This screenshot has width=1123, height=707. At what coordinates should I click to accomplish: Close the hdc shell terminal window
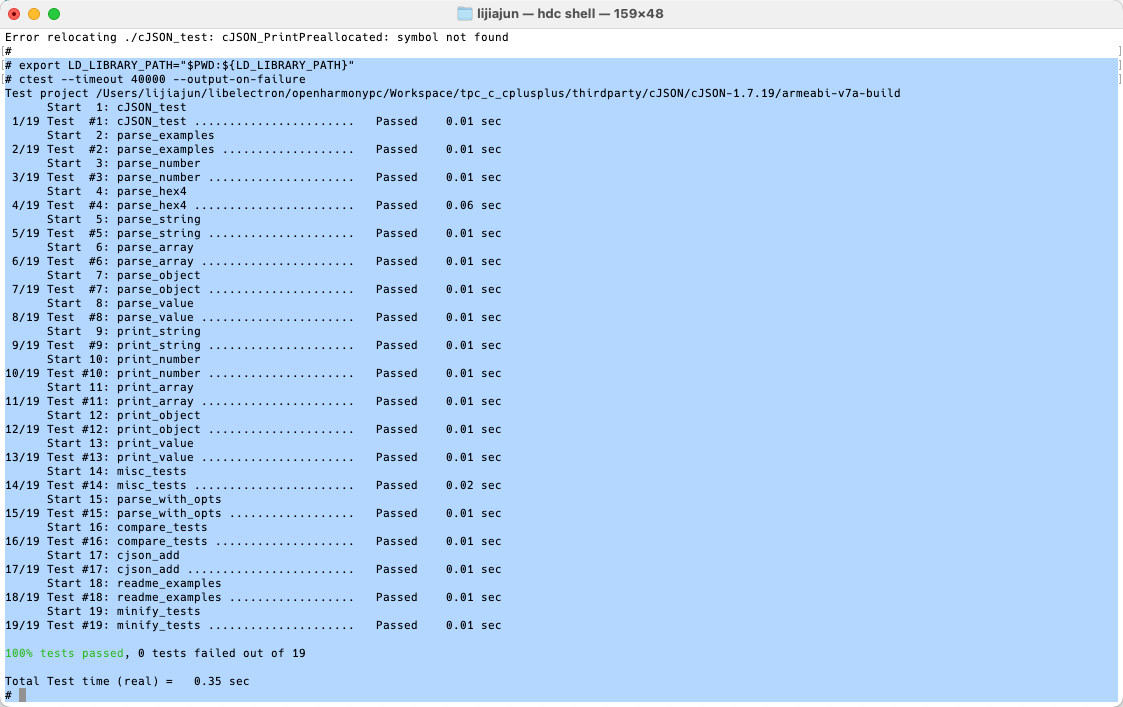tap(14, 14)
